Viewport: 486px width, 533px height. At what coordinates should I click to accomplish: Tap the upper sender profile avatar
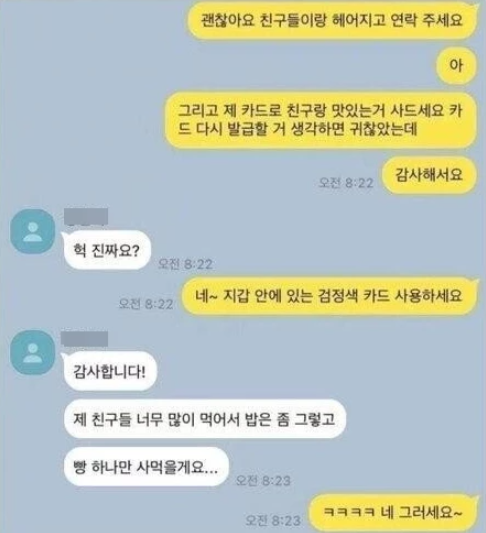pos(32,231)
